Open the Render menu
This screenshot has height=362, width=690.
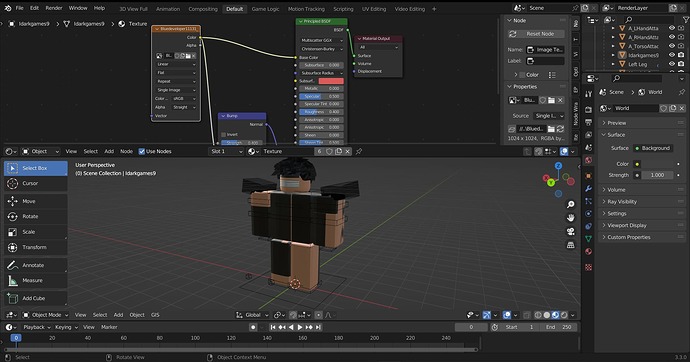(x=54, y=8)
